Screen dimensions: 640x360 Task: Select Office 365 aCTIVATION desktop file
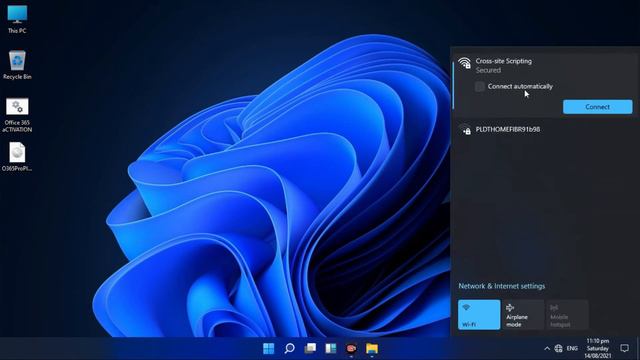pyautogui.click(x=17, y=115)
